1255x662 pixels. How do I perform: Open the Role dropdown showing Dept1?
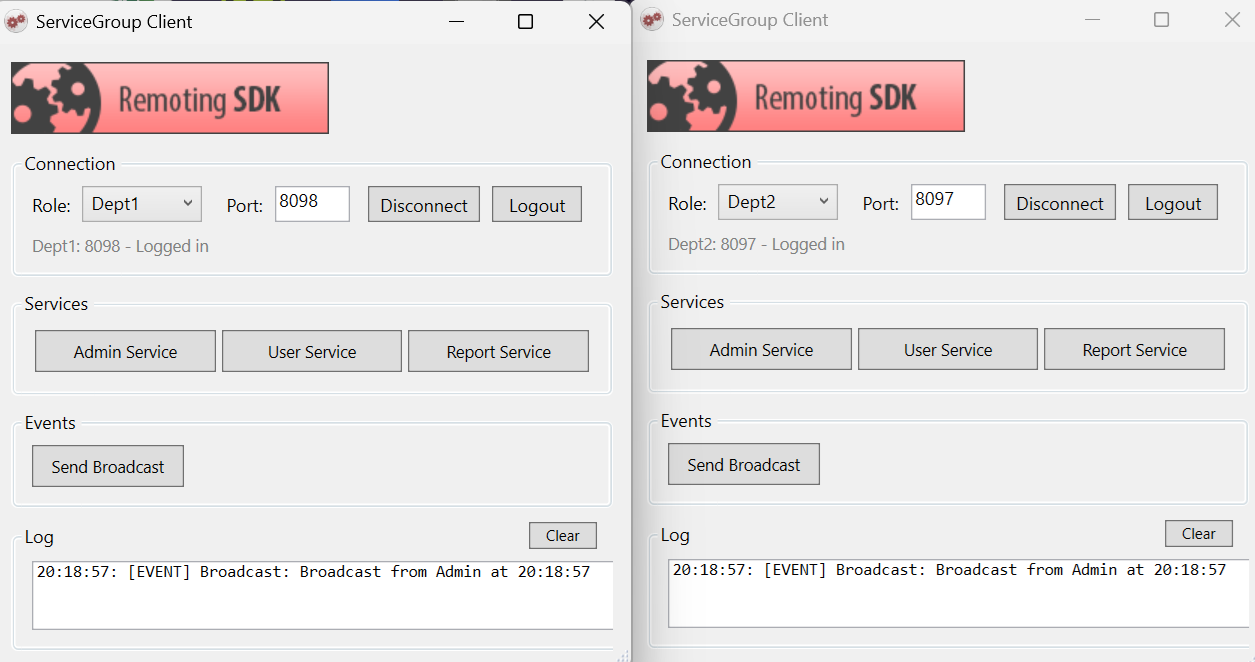click(142, 204)
